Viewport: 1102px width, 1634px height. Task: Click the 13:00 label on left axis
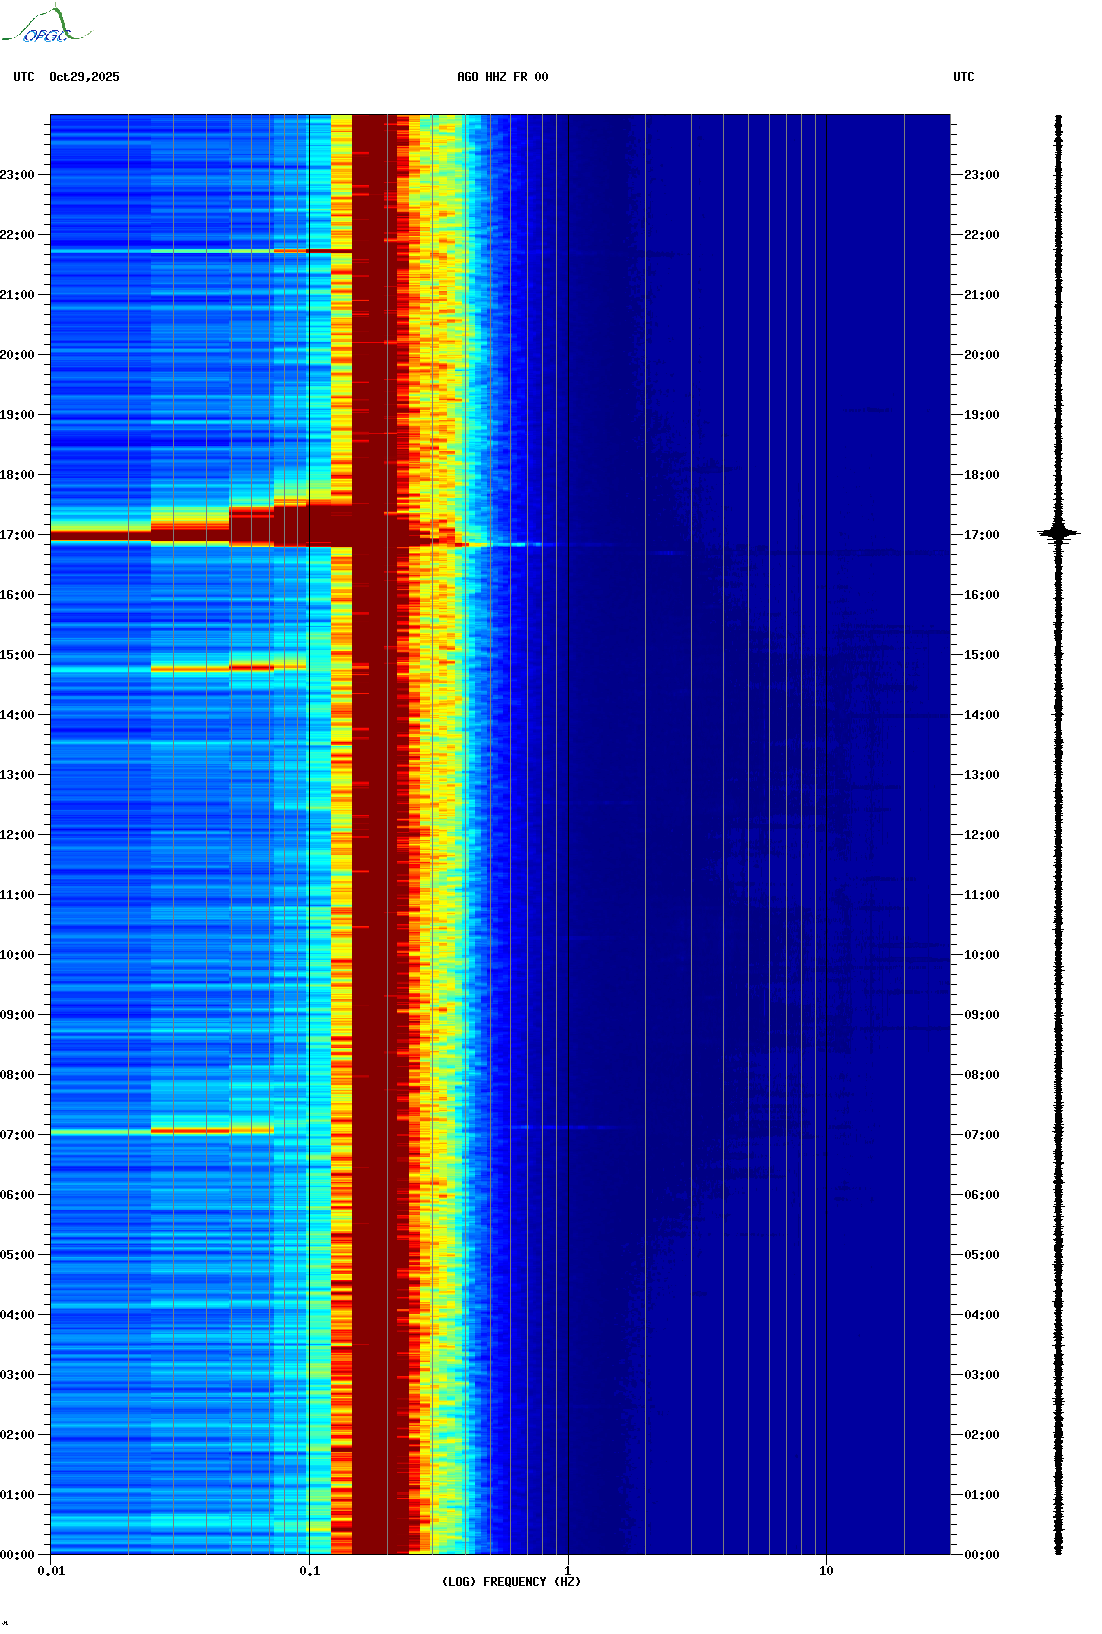pos(17,775)
